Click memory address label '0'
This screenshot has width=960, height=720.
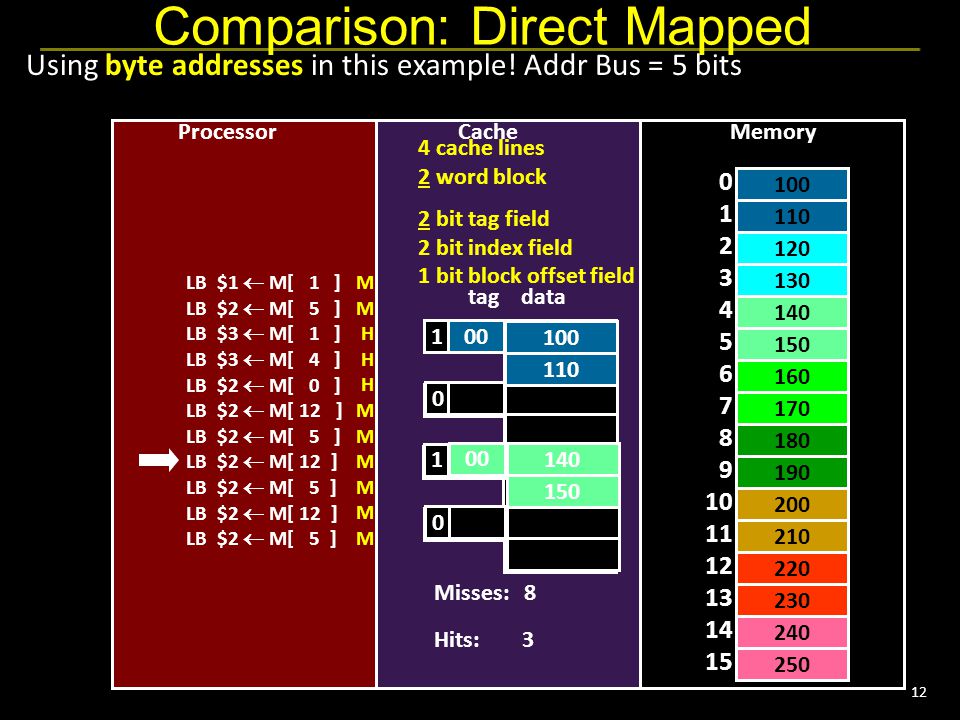point(726,182)
